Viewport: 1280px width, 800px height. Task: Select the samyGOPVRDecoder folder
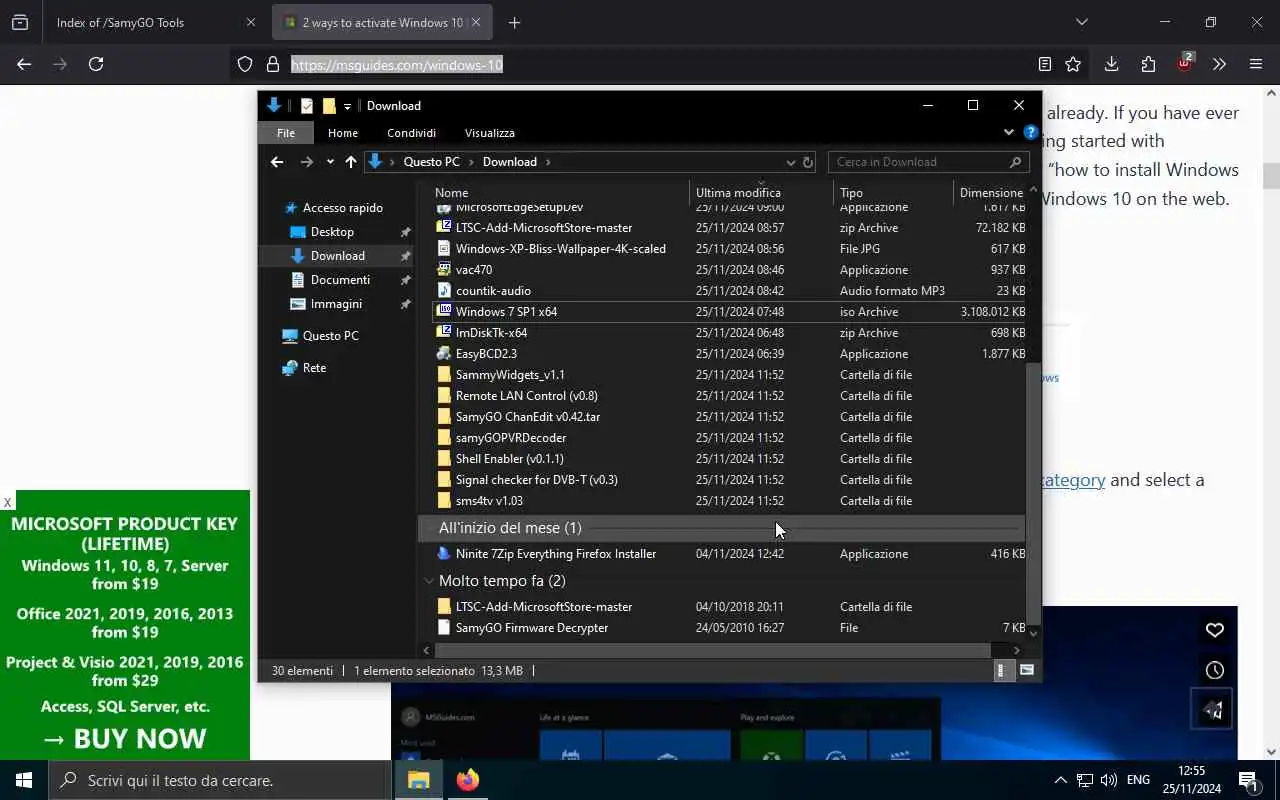[730, 438]
